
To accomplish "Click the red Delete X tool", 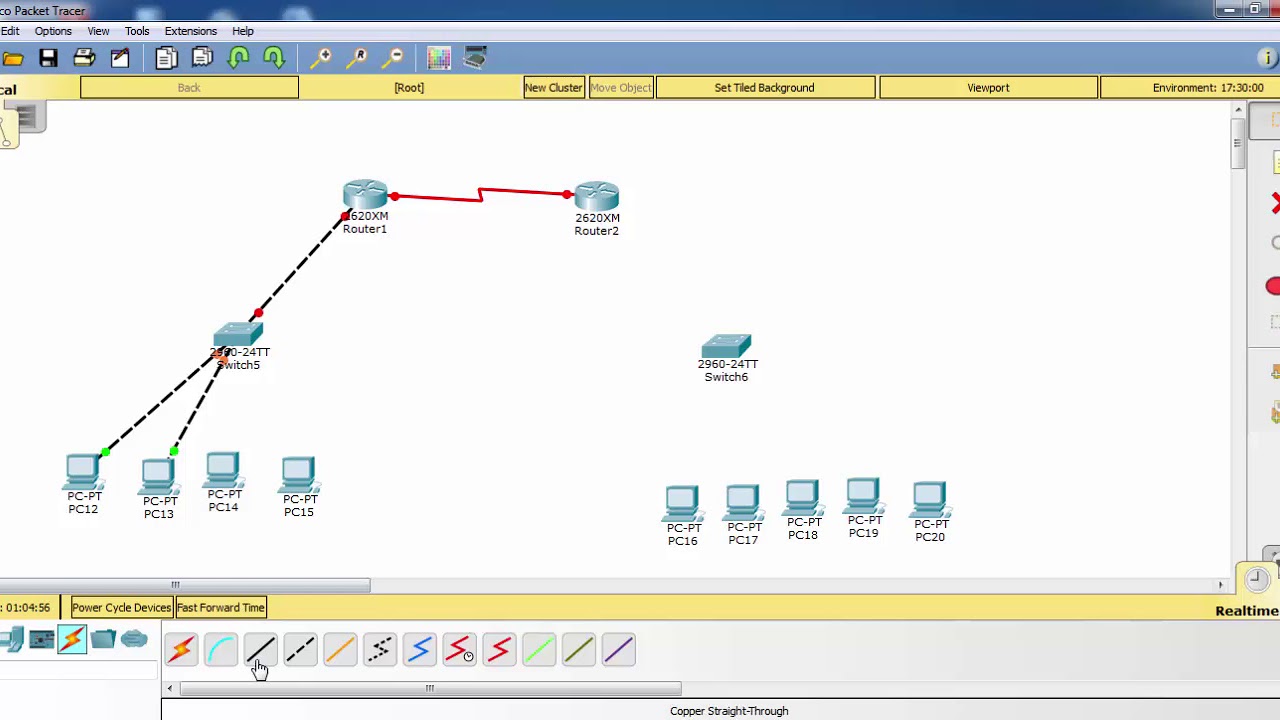I will 1274,204.
